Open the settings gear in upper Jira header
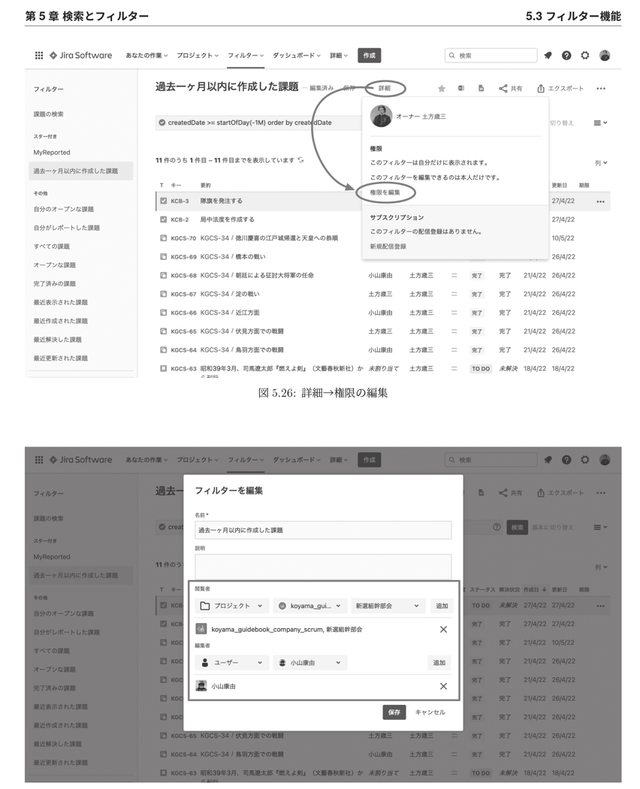Screen dimensions: 640x789 586,56
